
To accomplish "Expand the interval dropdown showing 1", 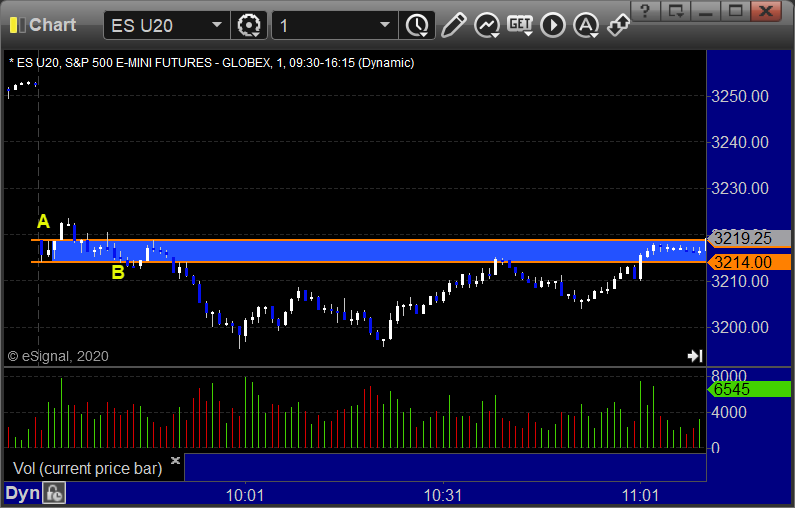I will pyautogui.click(x=385, y=25).
